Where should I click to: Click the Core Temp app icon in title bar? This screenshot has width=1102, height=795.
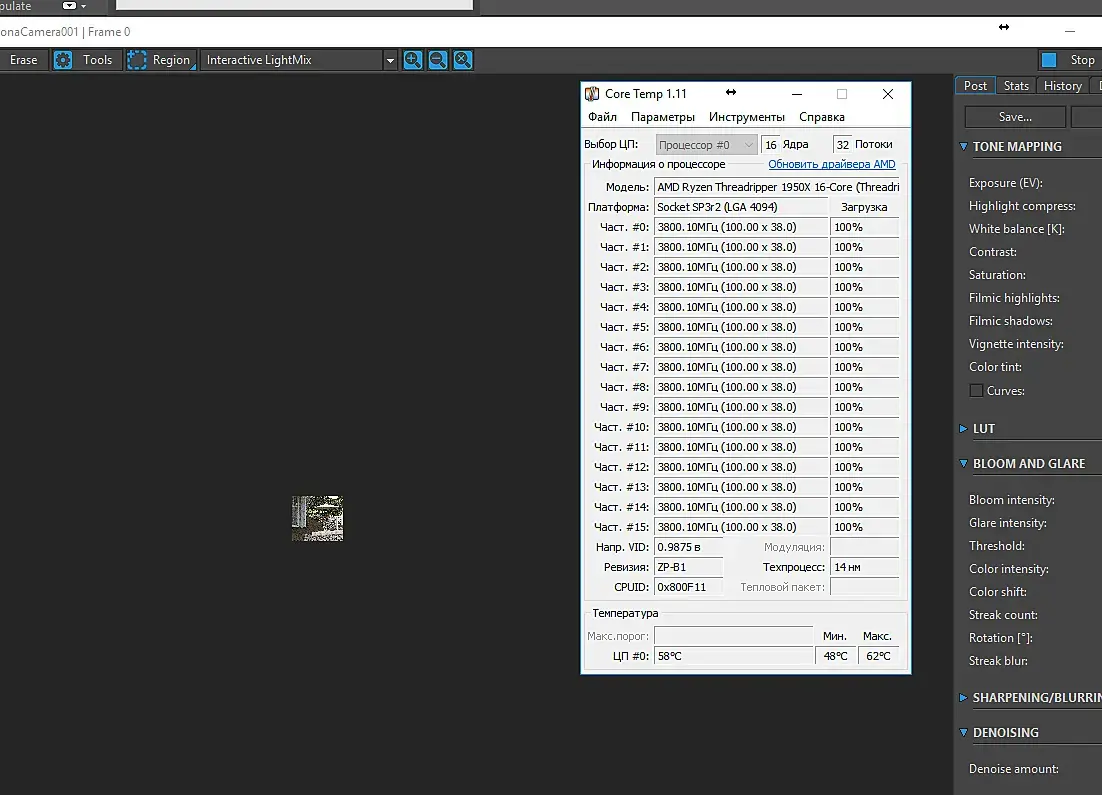point(592,93)
